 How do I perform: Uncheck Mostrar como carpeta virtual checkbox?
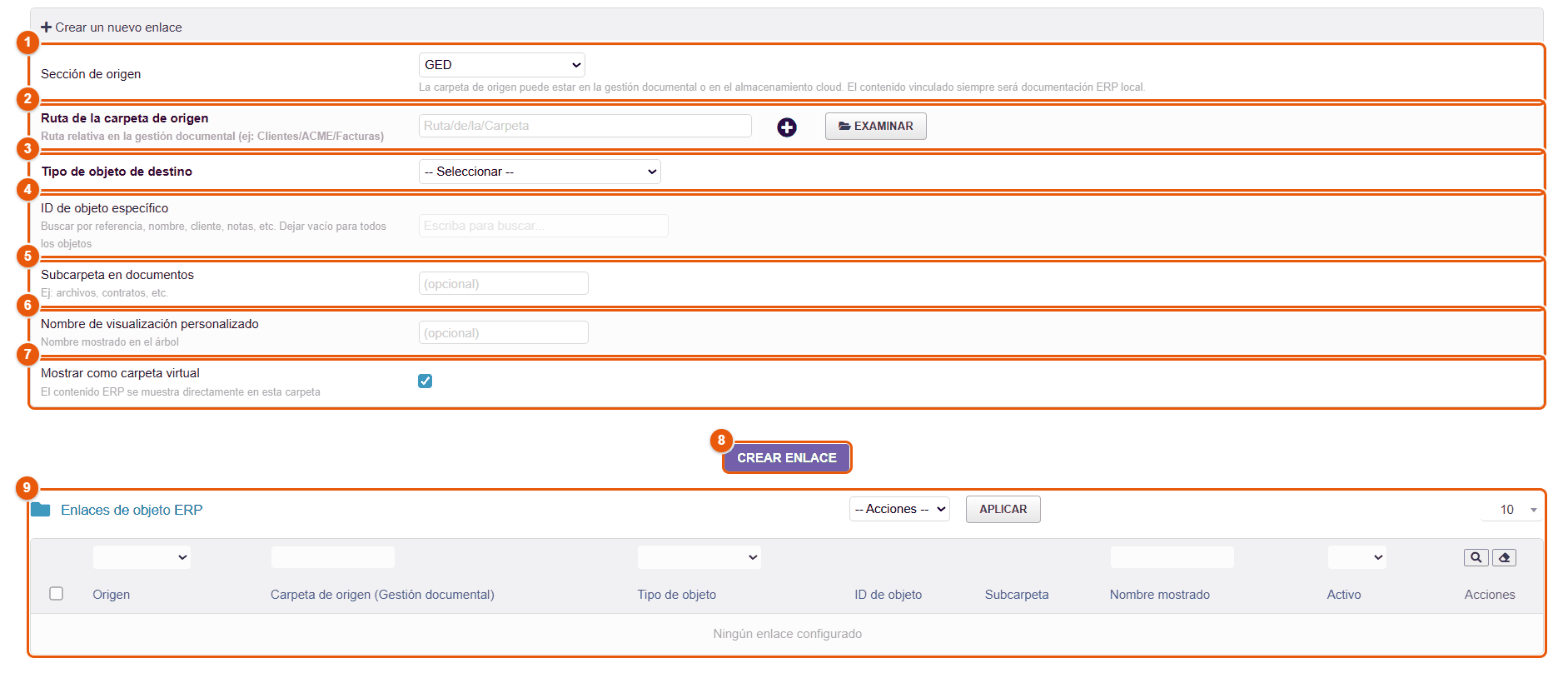[425, 381]
